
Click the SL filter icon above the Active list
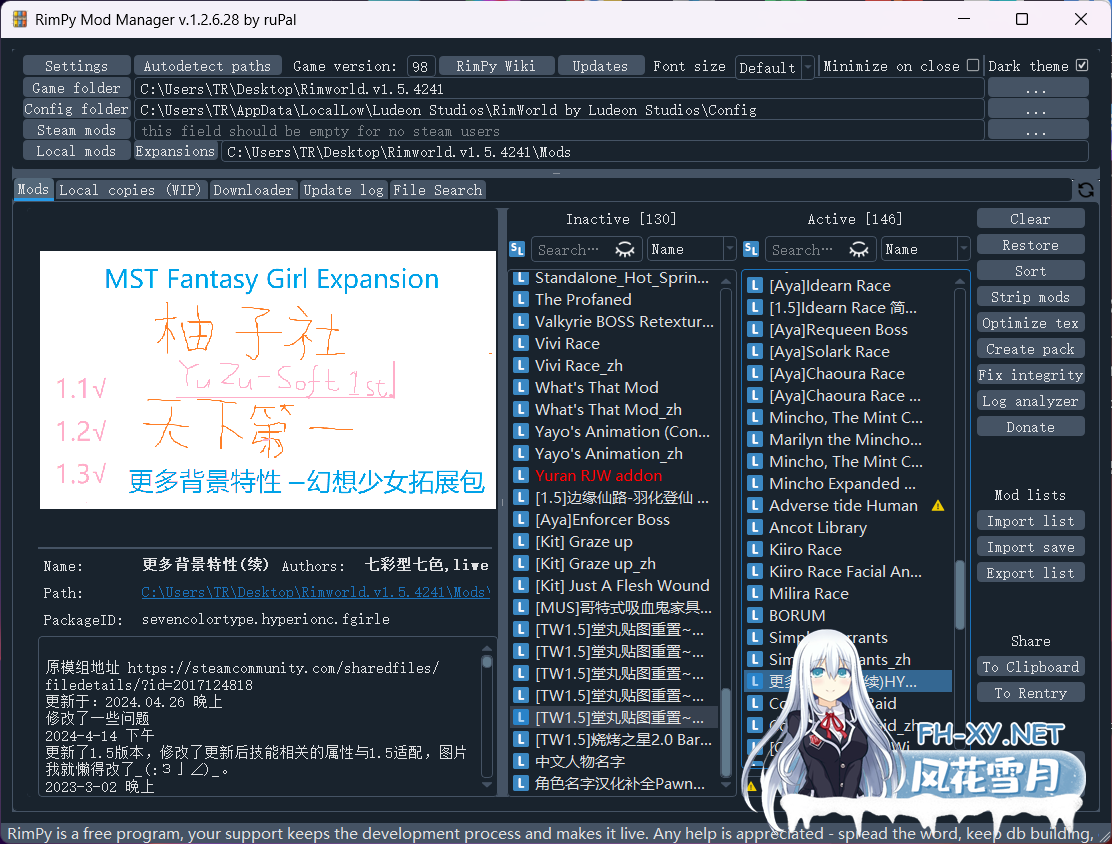click(x=751, y=249)
